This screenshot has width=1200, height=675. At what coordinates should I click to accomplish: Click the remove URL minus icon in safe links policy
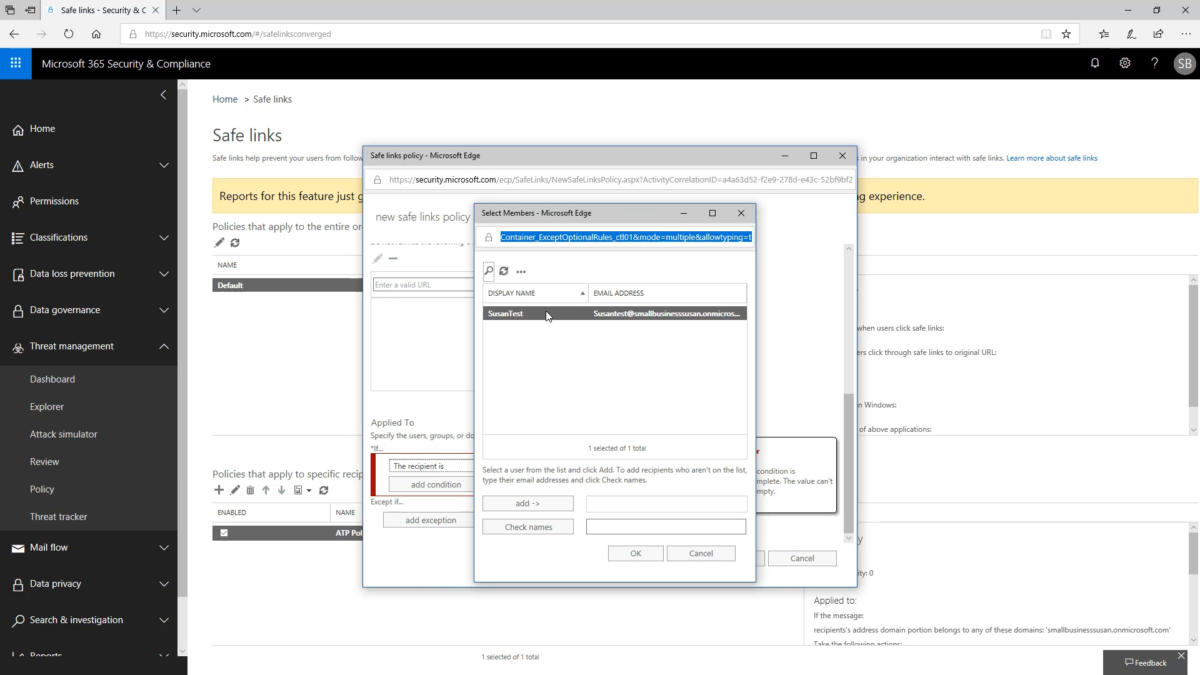[393, 259]
